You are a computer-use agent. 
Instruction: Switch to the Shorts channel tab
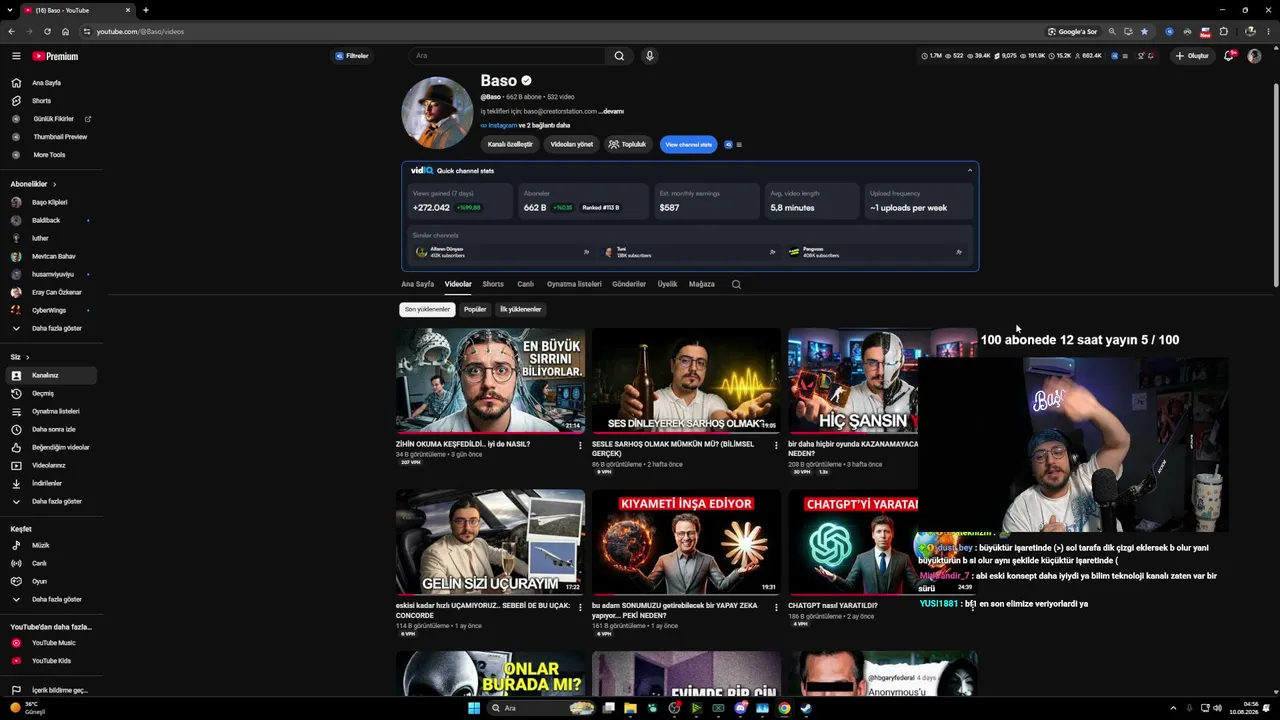(x=493, y=284)
